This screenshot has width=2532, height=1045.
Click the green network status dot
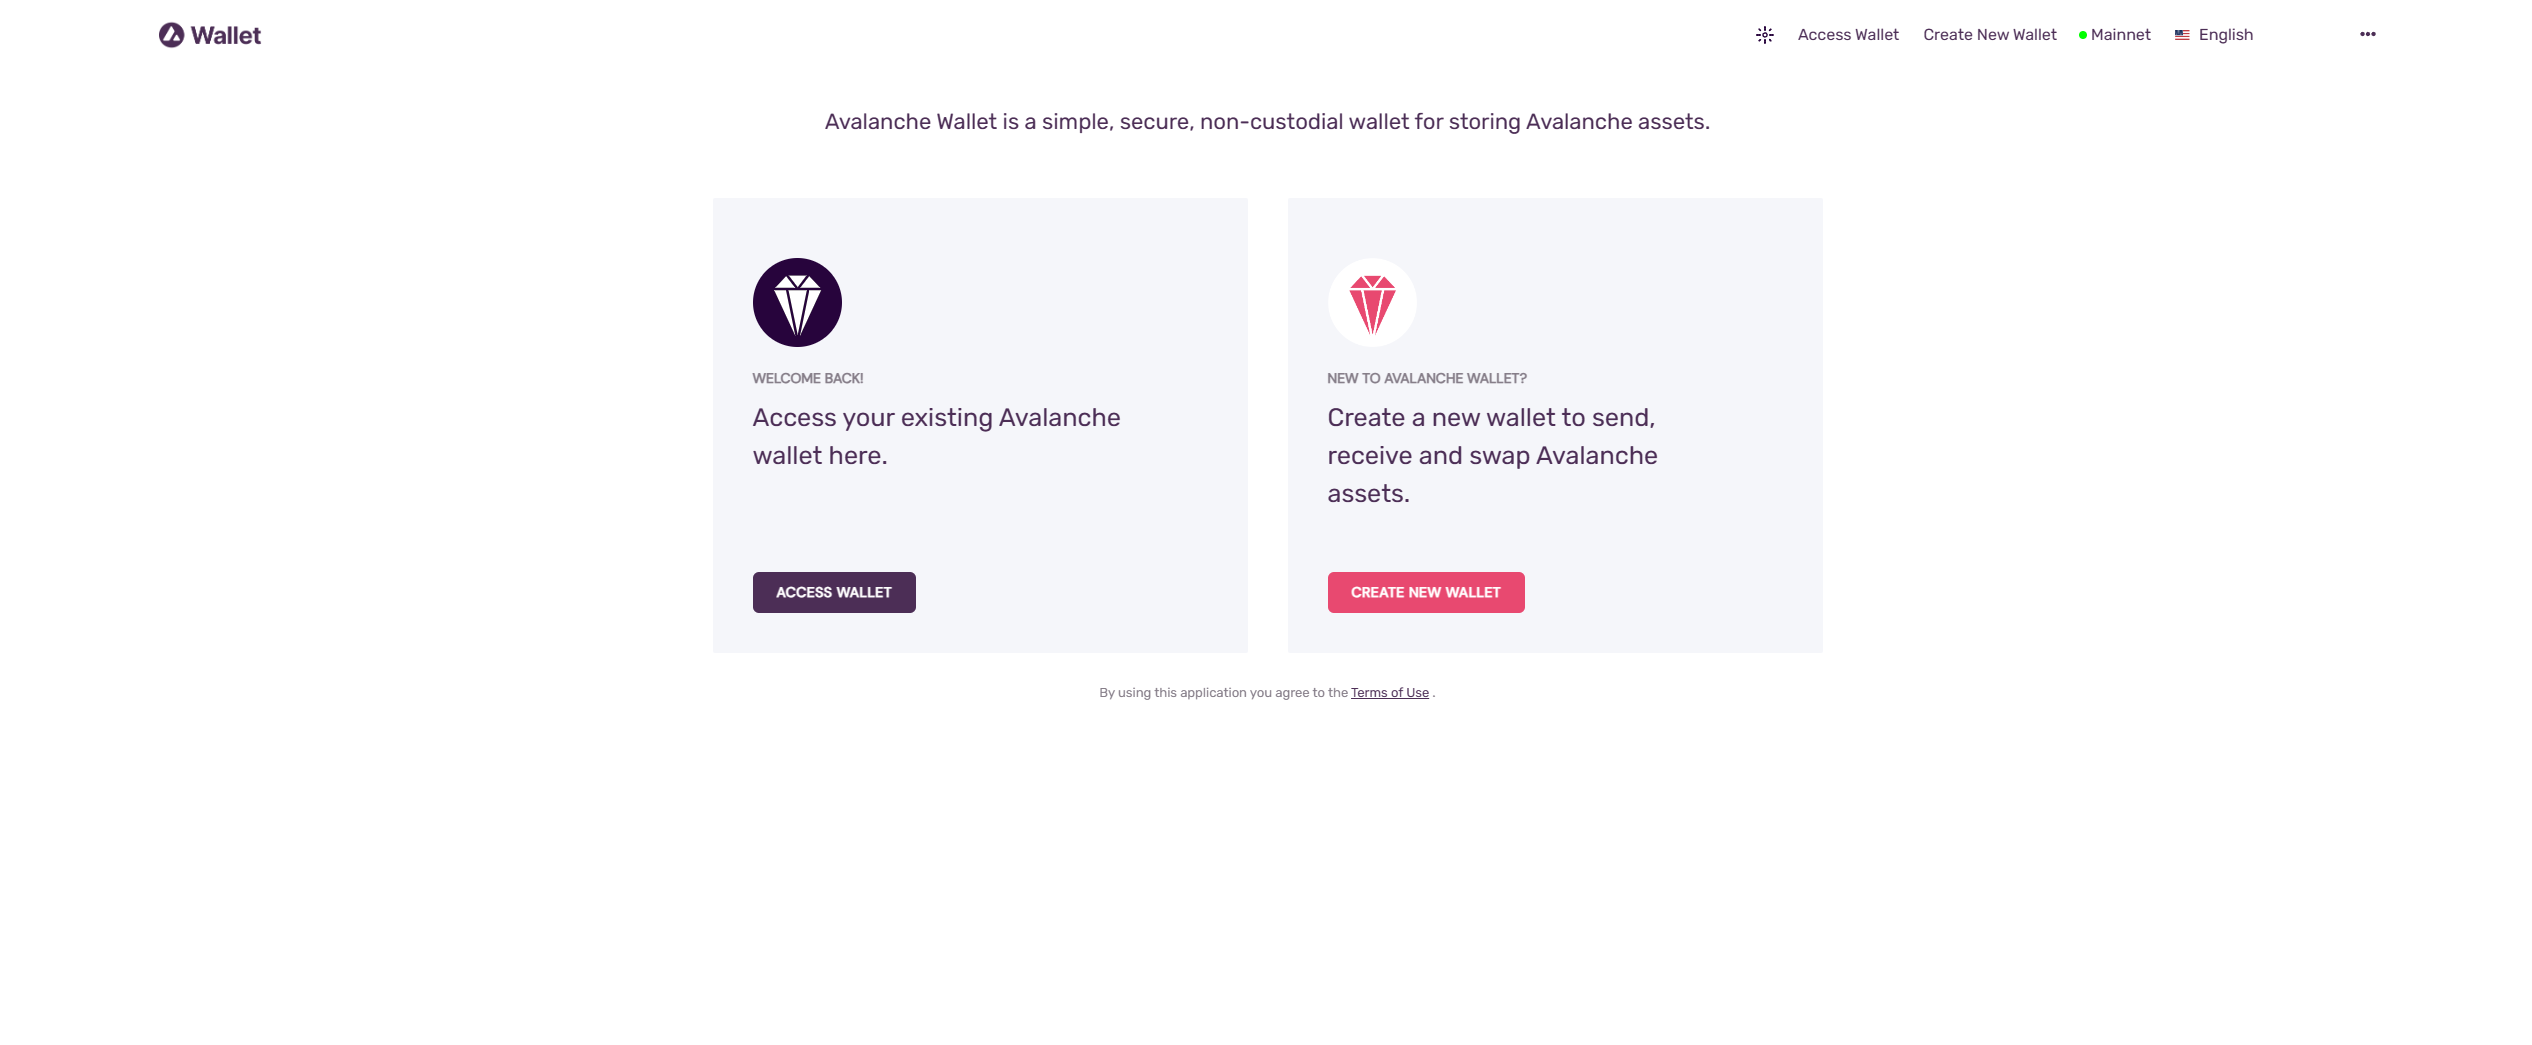(x=2083, y=36)
